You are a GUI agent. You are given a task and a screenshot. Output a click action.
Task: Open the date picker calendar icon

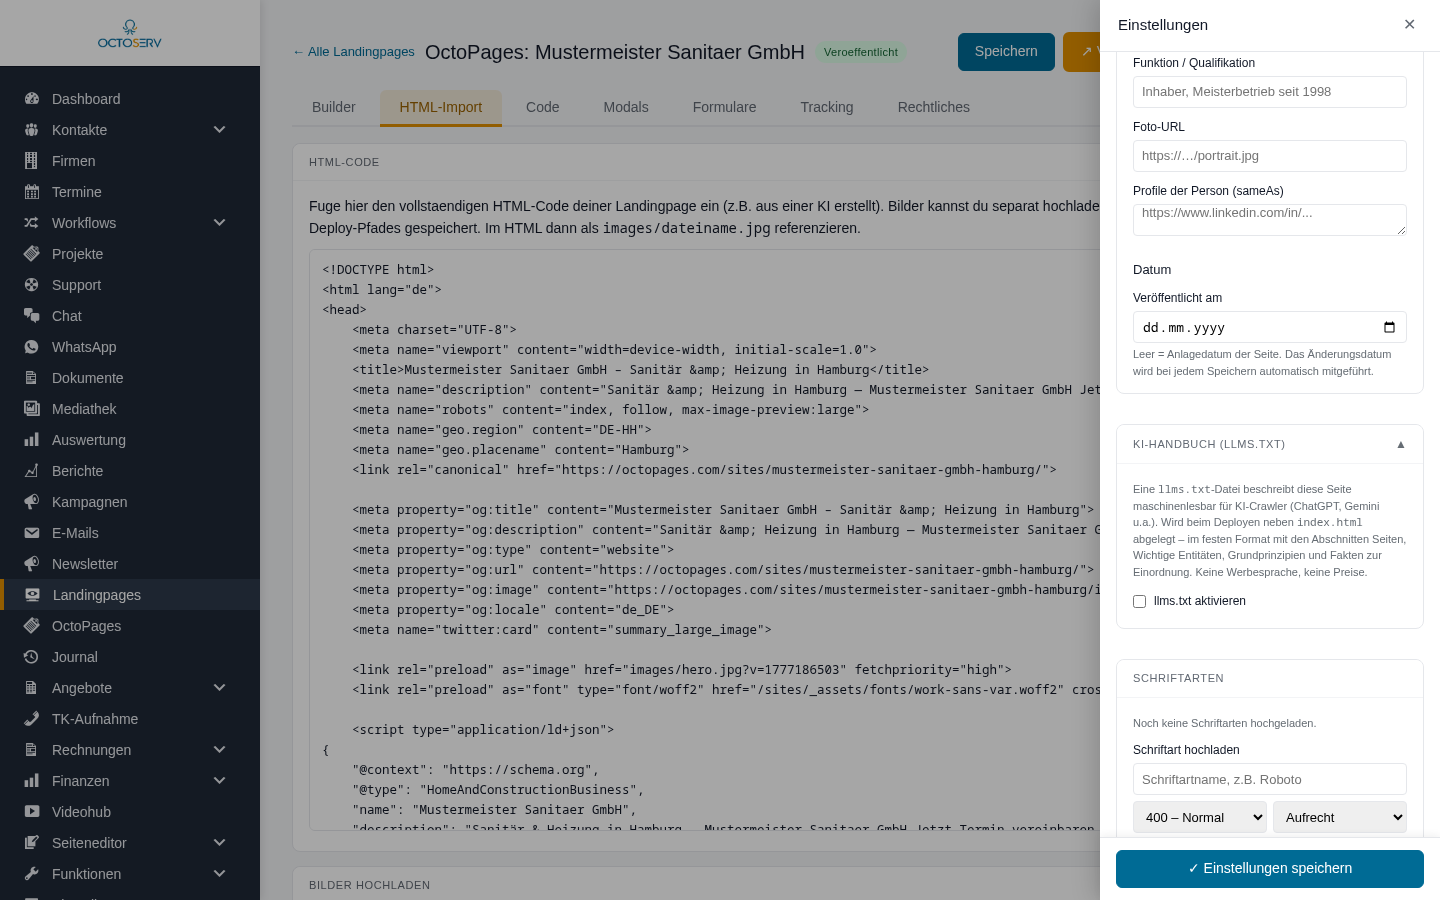[x=1389, y=327]
